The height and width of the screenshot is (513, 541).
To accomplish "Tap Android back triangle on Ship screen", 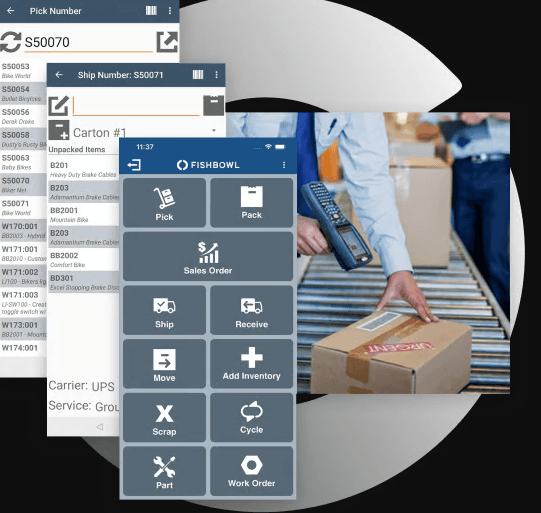I will click(100, 427).
